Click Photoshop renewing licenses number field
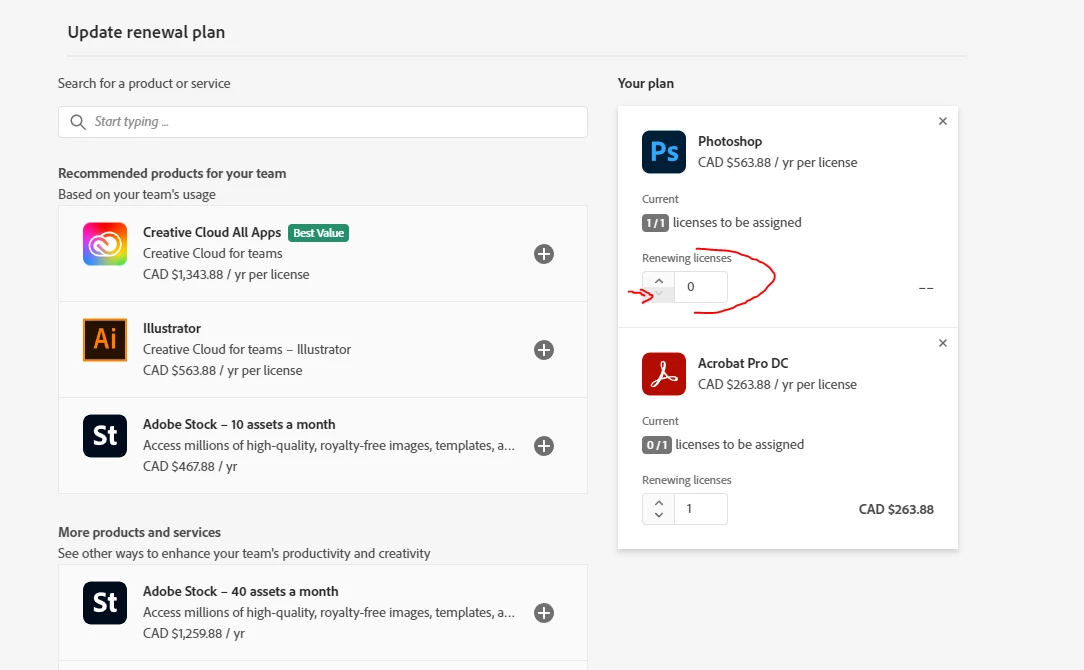 click(701, 287)
